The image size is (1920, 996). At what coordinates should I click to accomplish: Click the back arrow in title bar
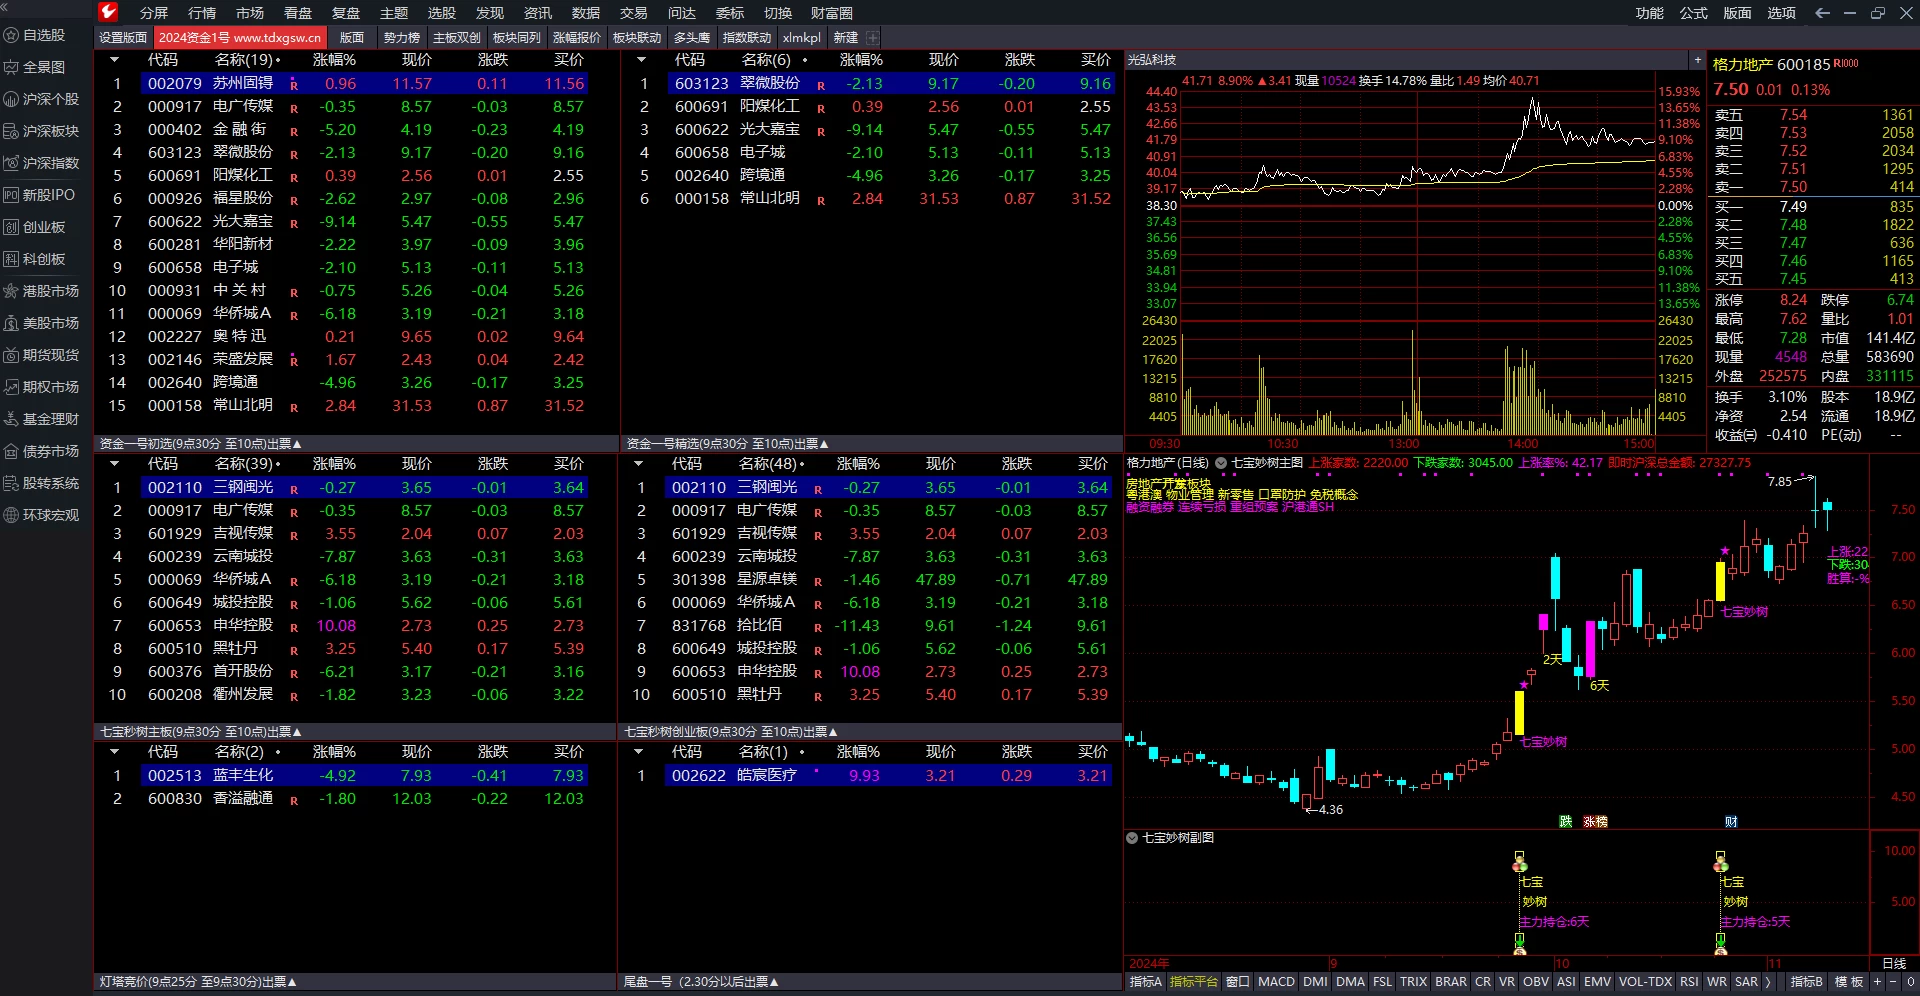point(1822,13)
